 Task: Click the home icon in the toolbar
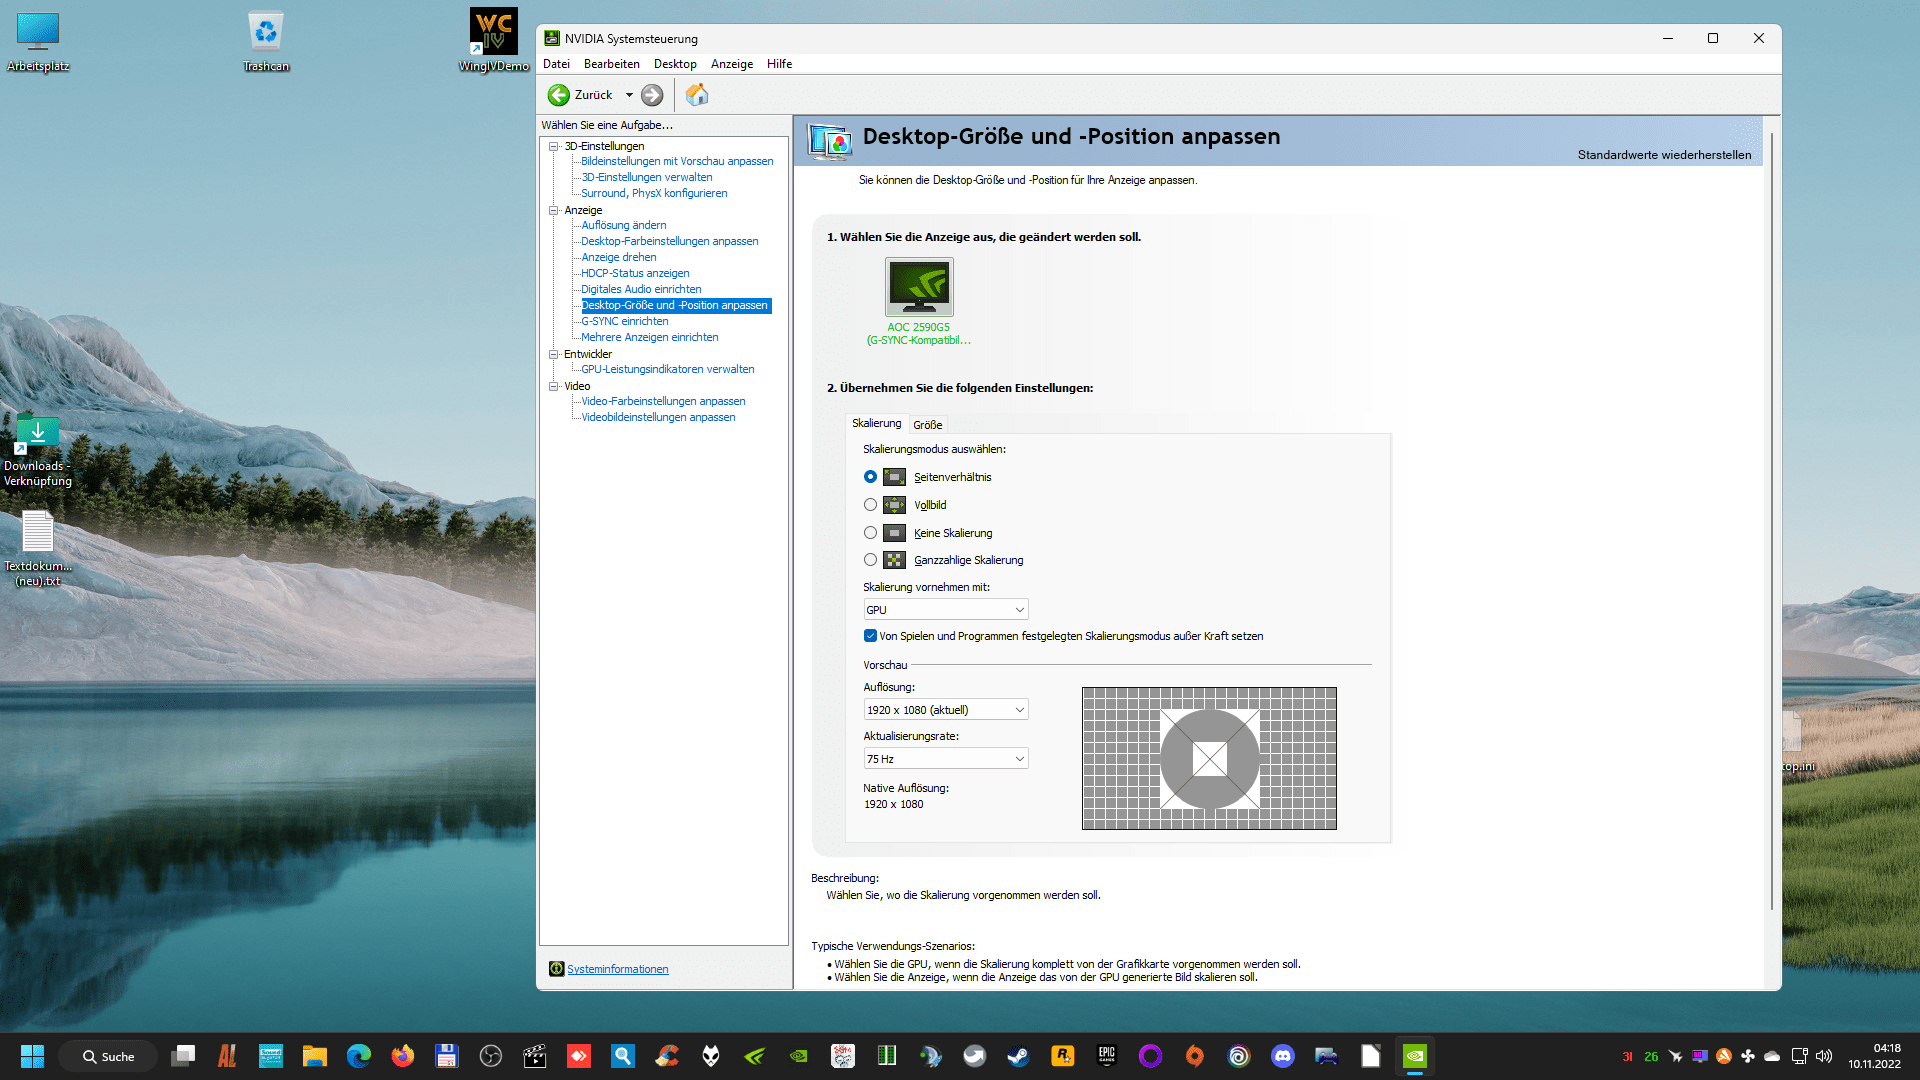697,95
